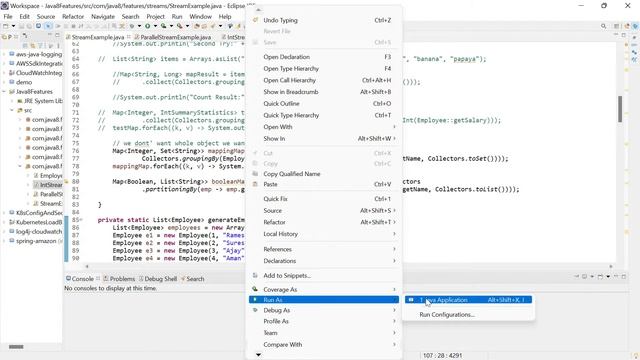The width and height of the screenshot is (640, 360).
Task: Collapse the Java8Features project
Action: [x=4, y=91]
